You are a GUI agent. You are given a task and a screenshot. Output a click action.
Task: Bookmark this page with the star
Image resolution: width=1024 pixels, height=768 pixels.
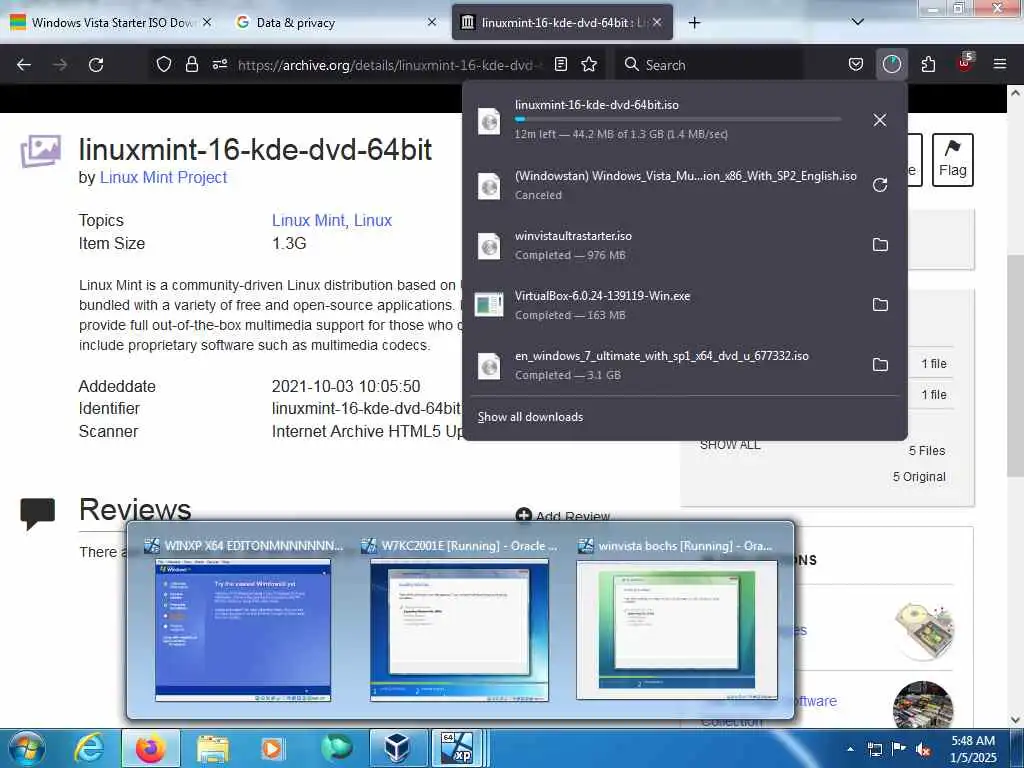589,65
